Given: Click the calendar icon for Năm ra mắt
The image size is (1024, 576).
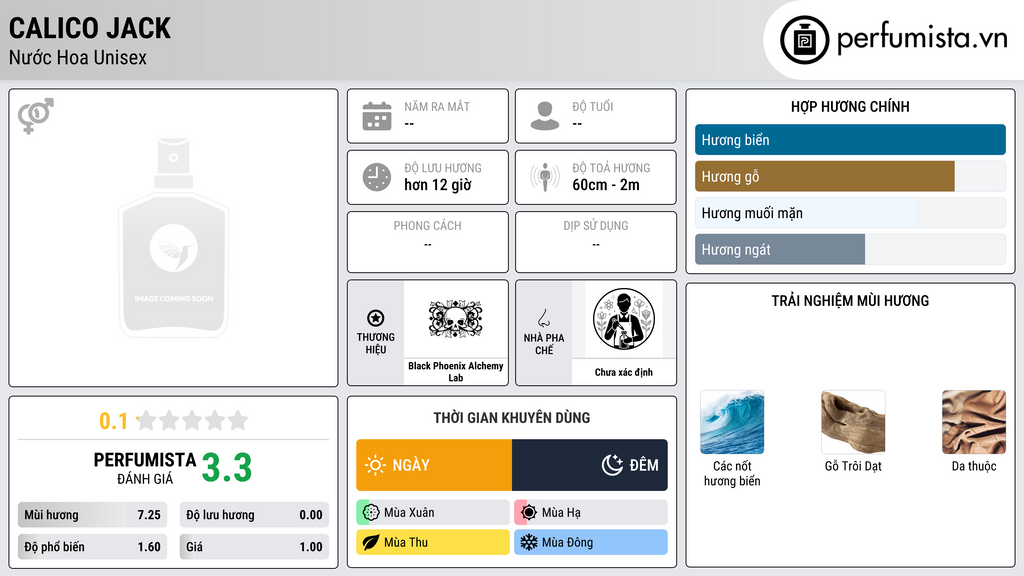Looking at the screenshot, I should [x=377, y=116].
